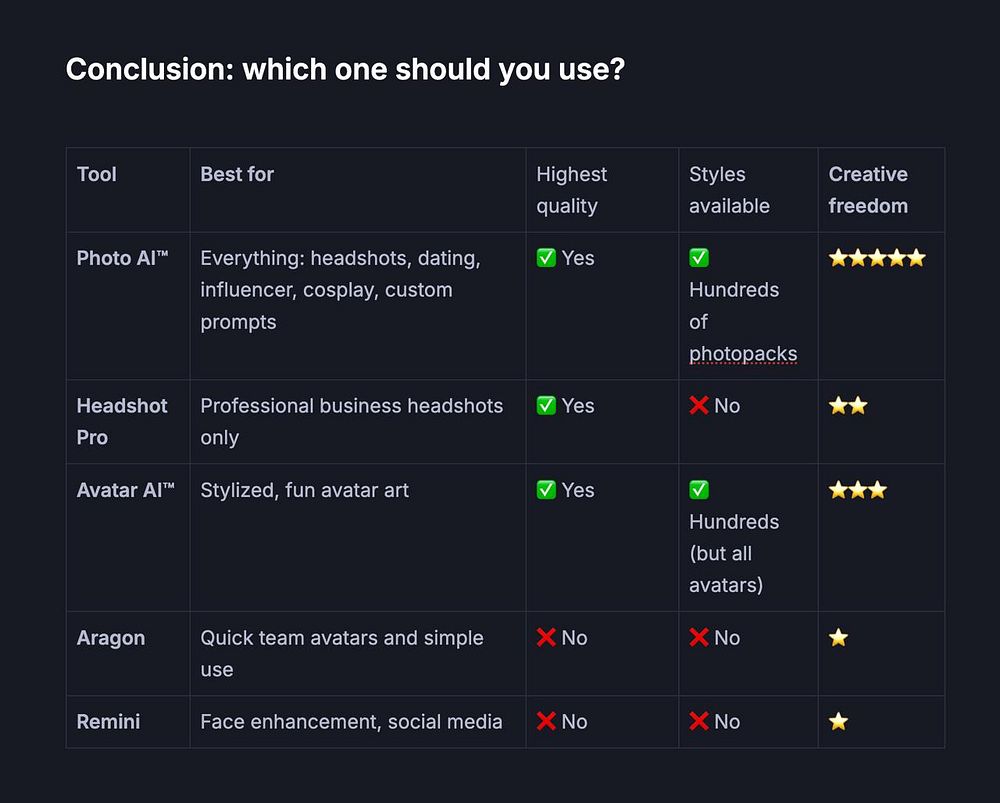The height and width of the screenshot is (803, 1000).
Task: Click red X in Aragon quality cell
Action: tap(546, 638)
